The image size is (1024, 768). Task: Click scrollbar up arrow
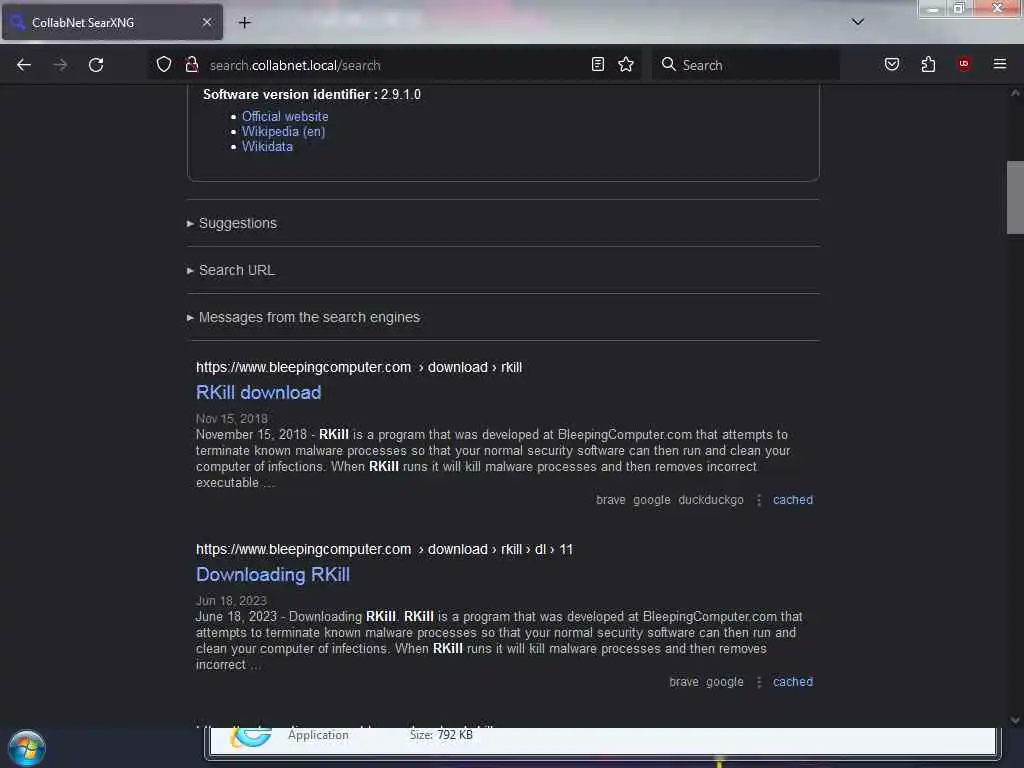click(x=1015, y=93)
